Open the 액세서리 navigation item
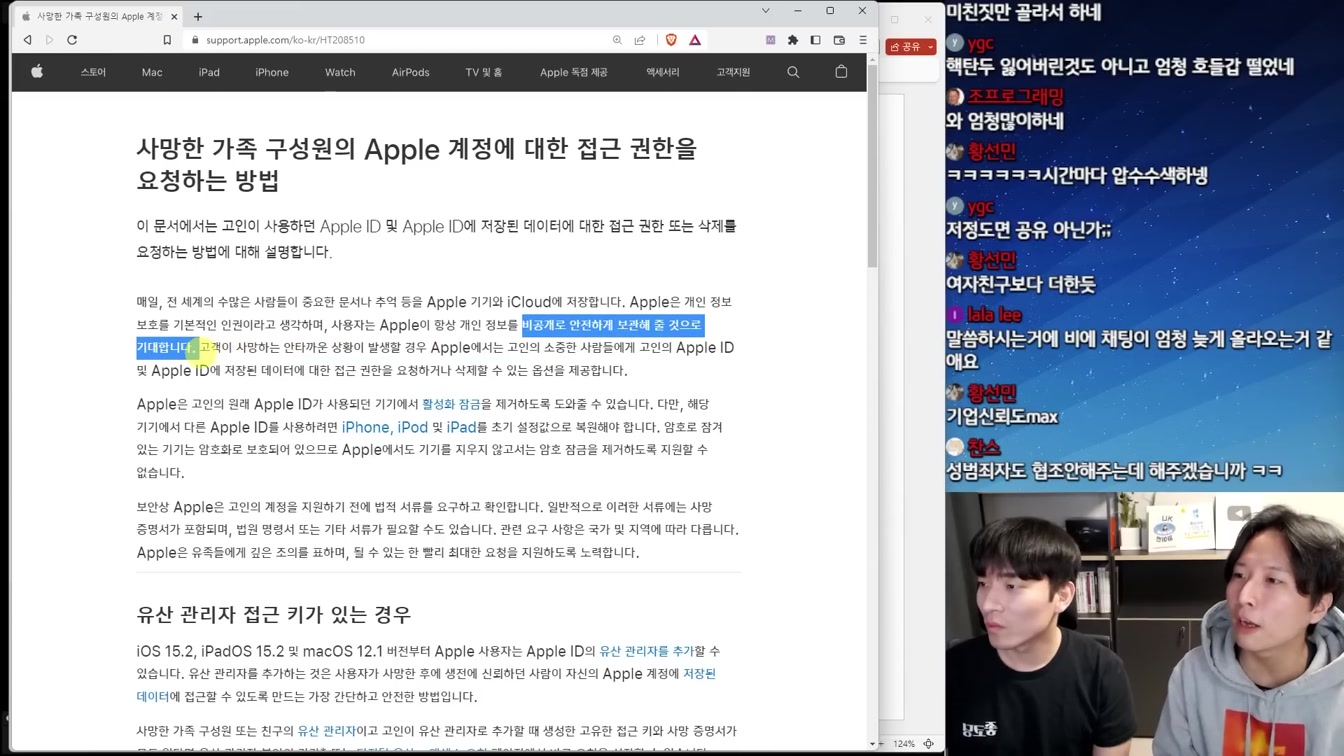1344x756 pixels. point(662,72)
